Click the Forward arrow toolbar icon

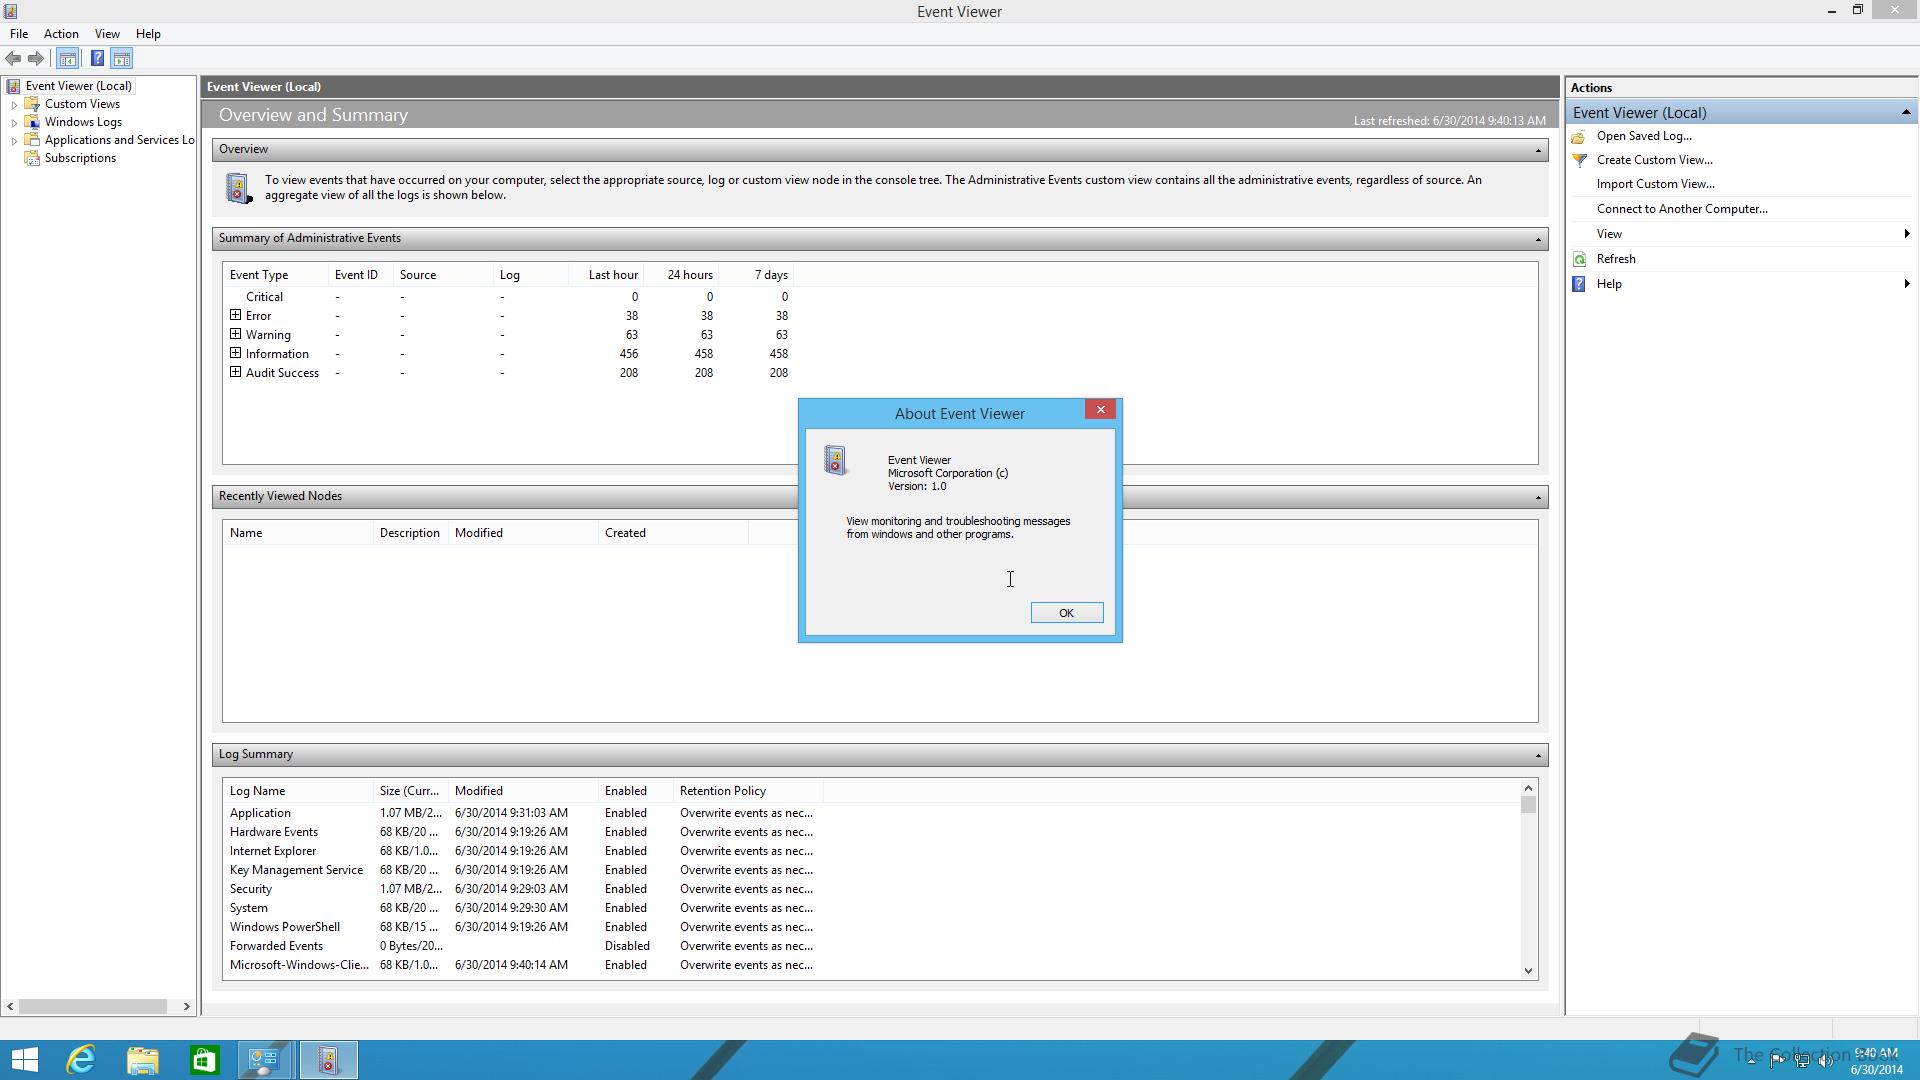(36, 59)
